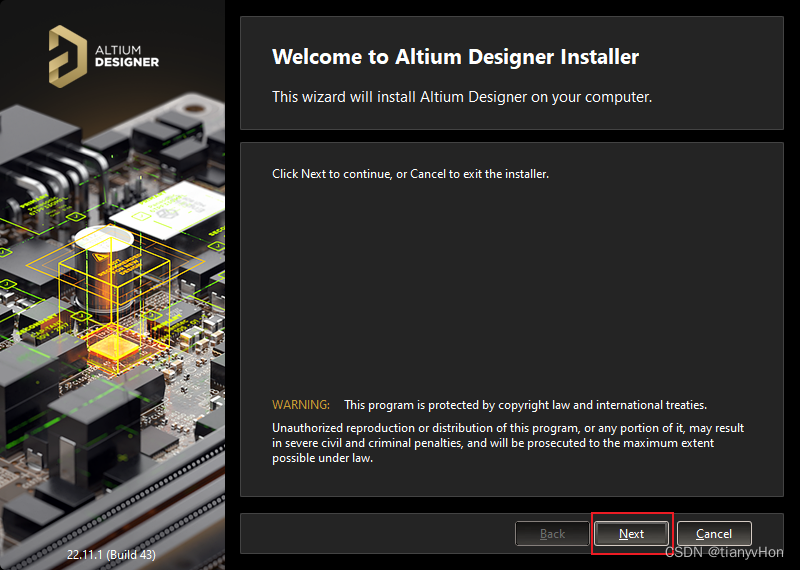Click the 'This wizard will install' subtitle
Screen dimensions: 800x570
(462, 97)
